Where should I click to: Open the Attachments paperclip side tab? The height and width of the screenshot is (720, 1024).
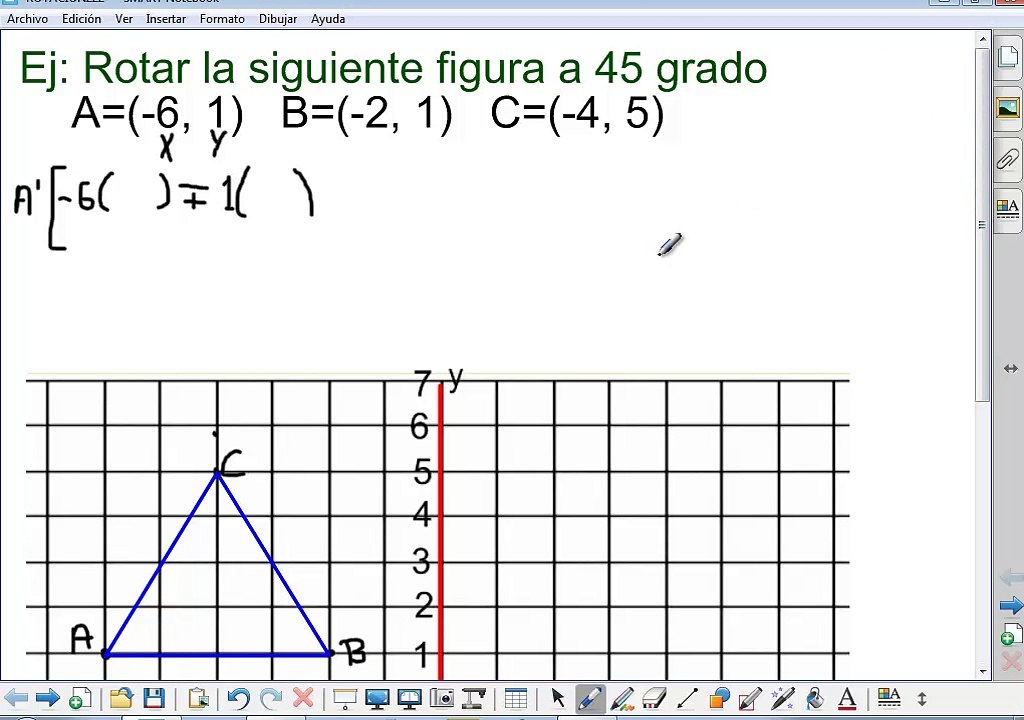click(x=1009, y=159)
